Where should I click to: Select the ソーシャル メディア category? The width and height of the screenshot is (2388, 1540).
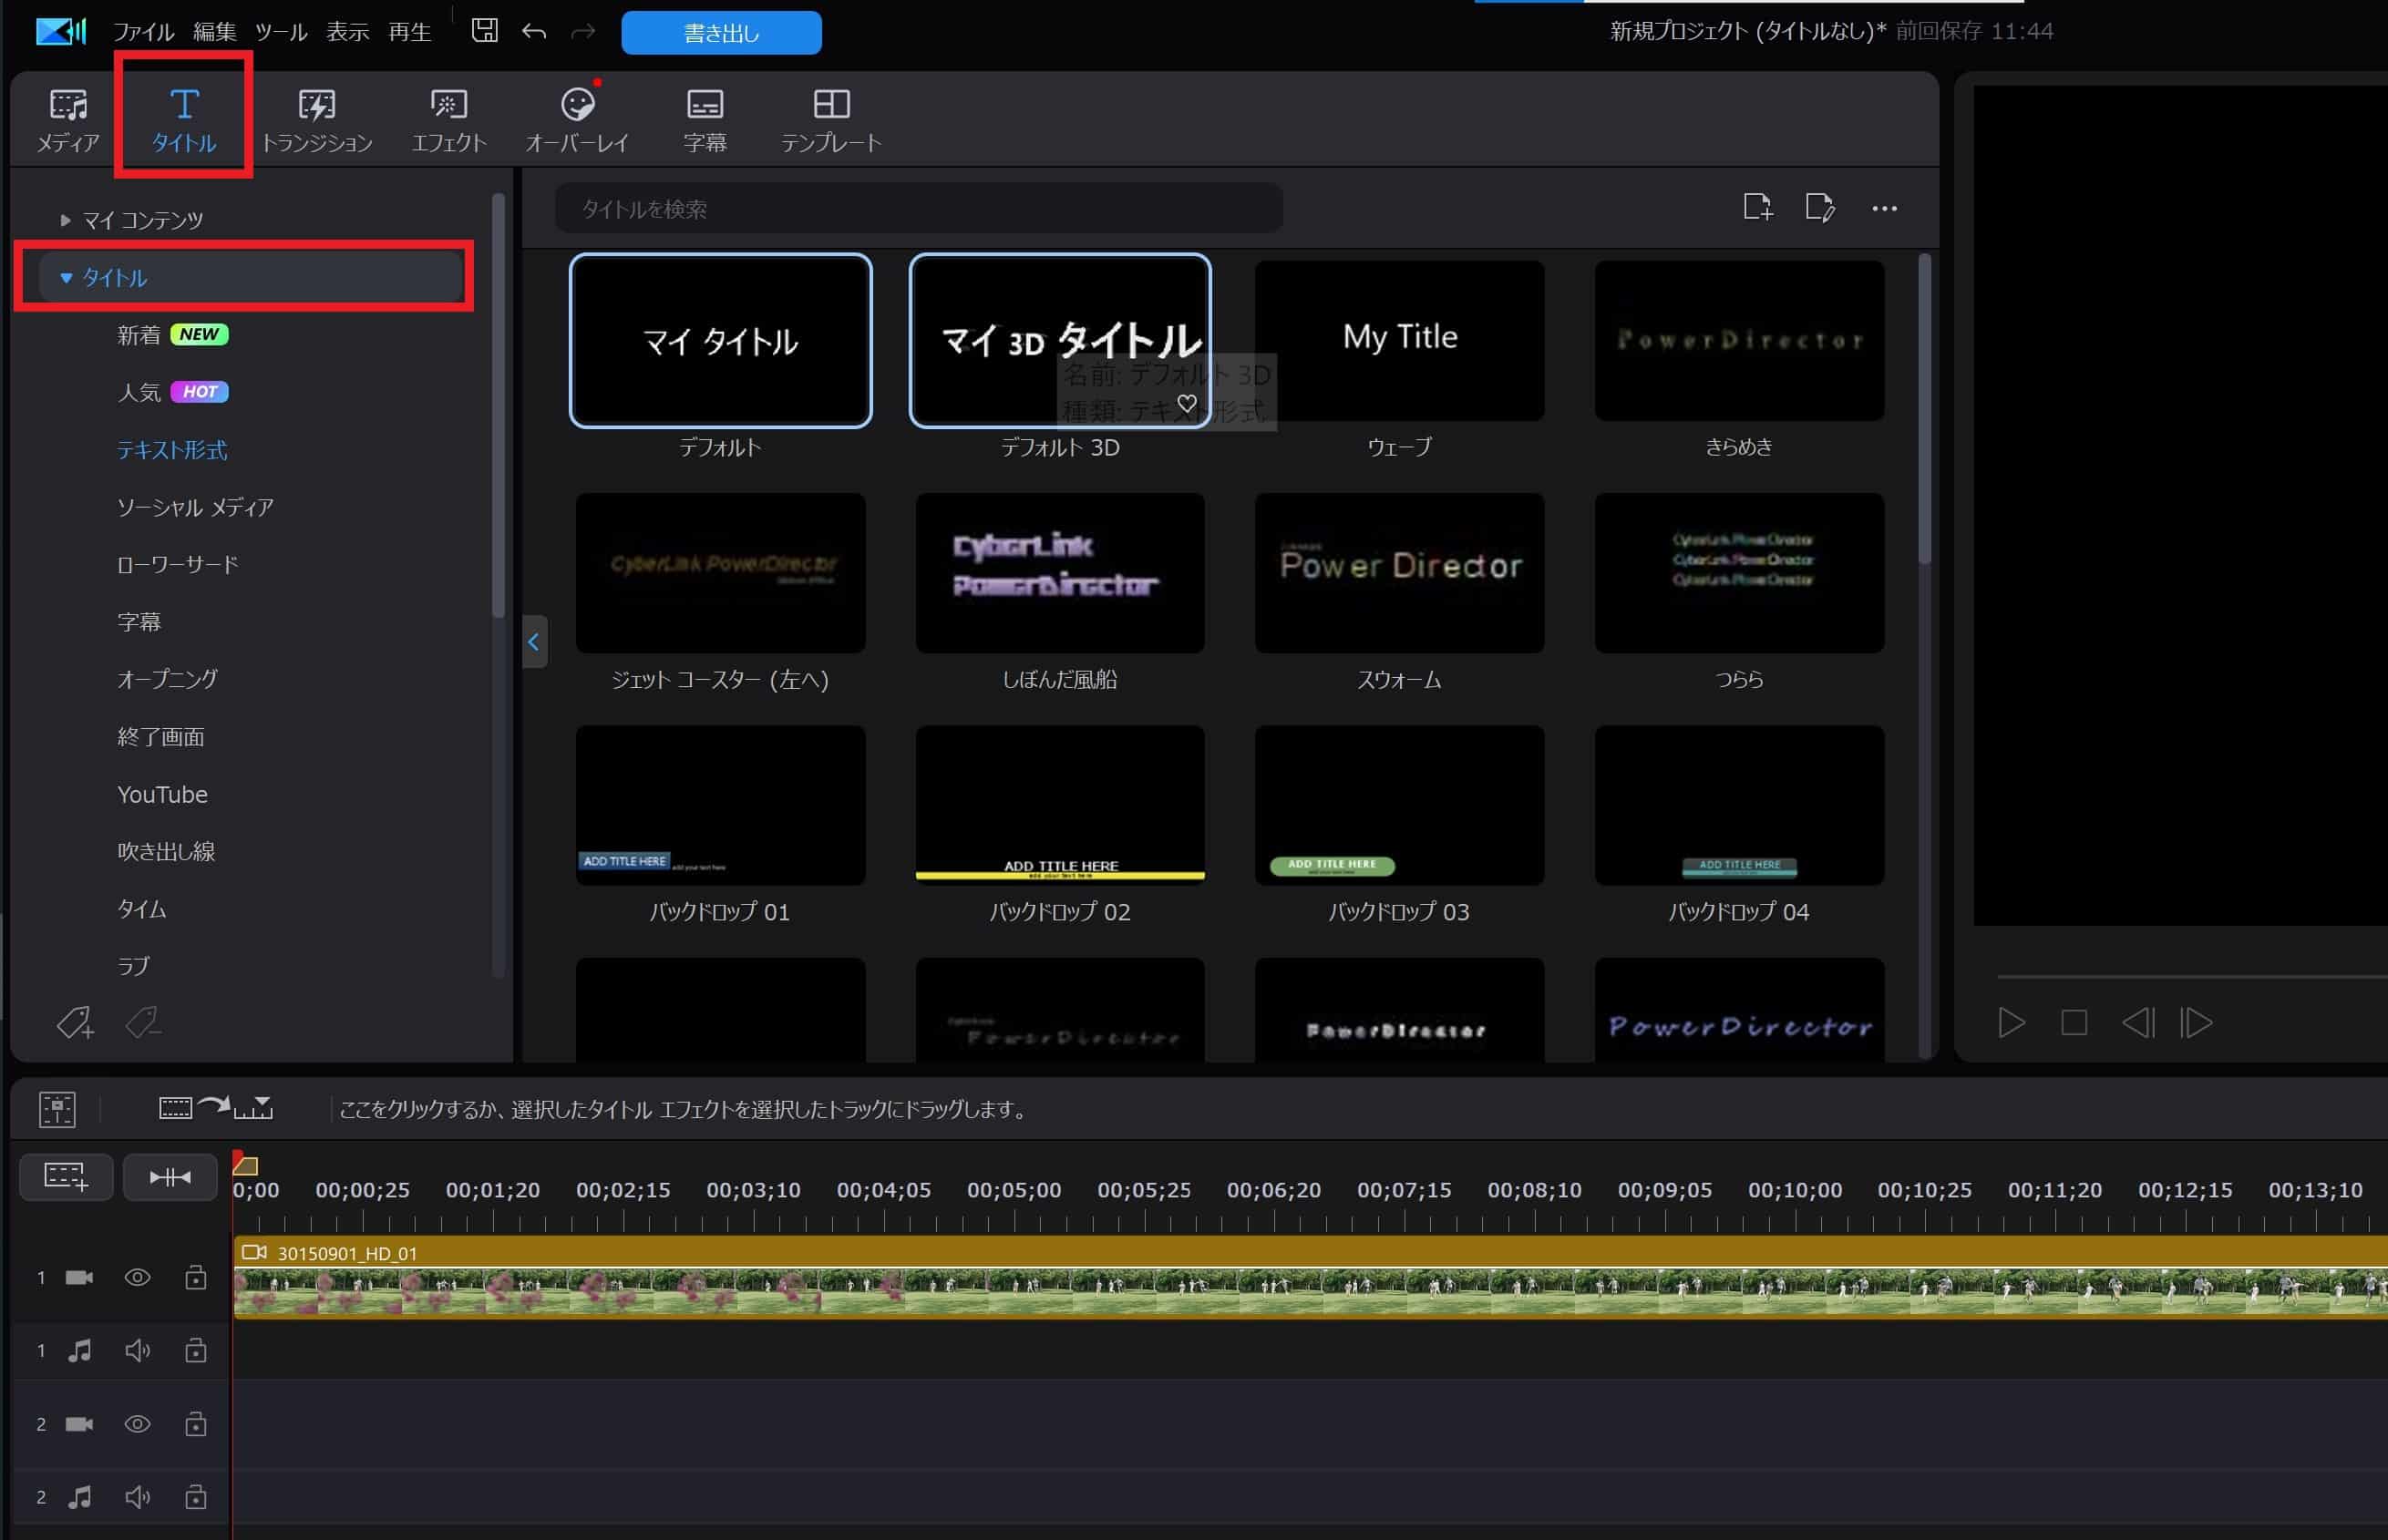click(x=195, y=507)
